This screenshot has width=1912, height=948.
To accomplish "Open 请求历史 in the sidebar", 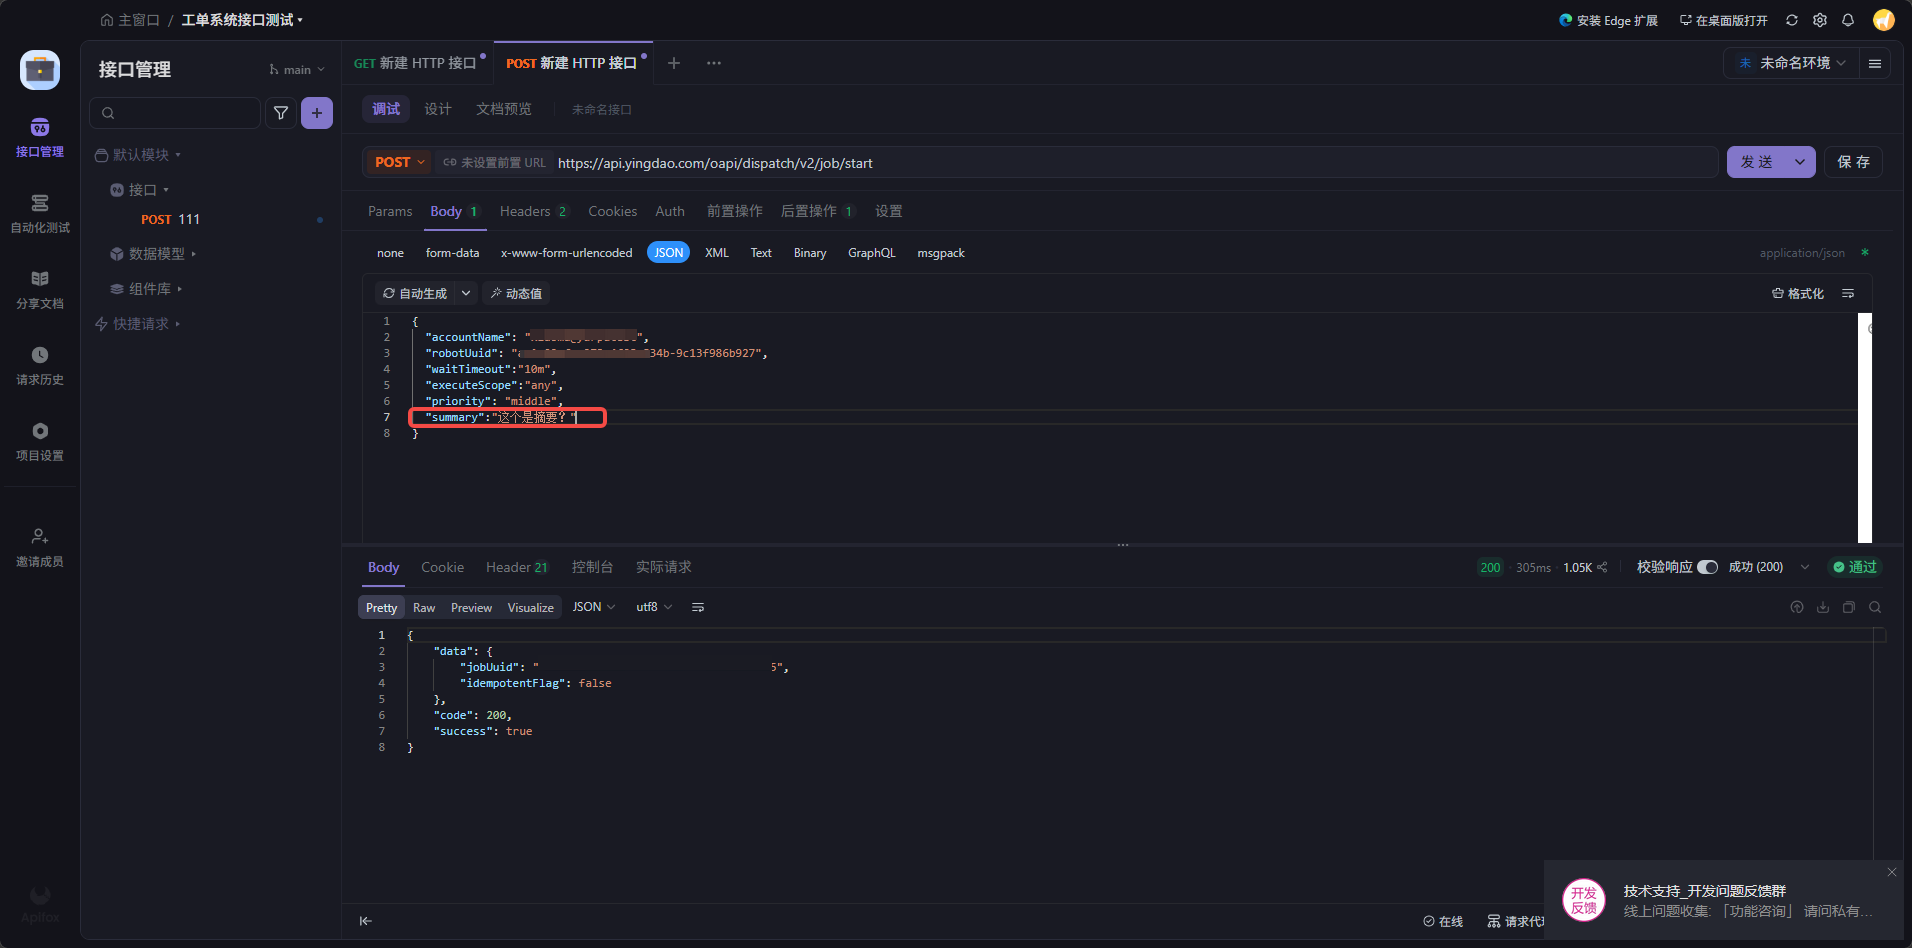I will point(40,365).
